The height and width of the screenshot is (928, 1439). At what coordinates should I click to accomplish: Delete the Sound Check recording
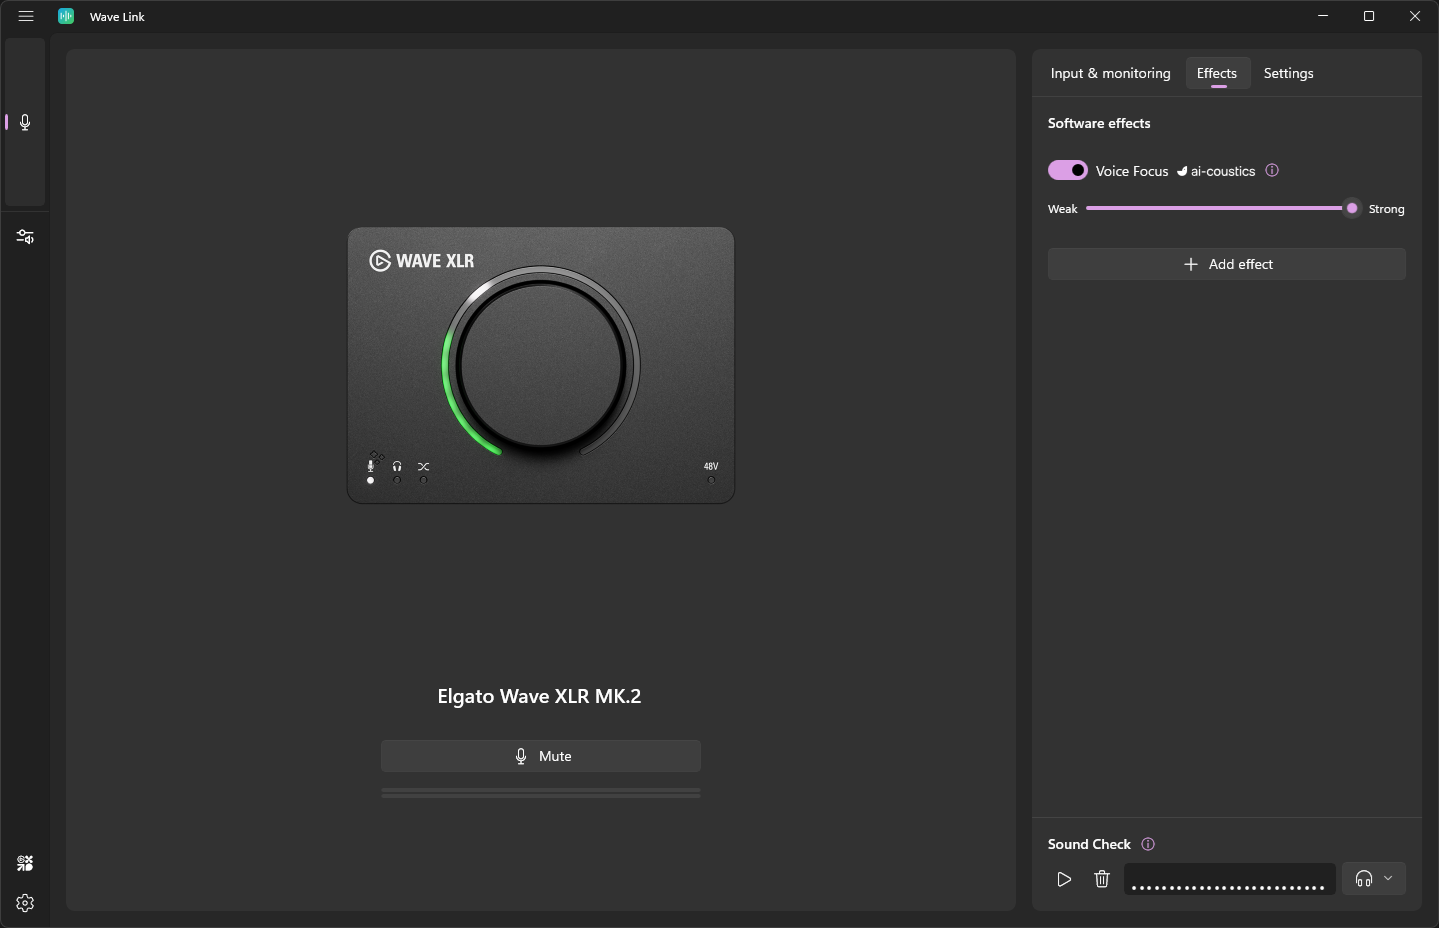(1102, 879)
